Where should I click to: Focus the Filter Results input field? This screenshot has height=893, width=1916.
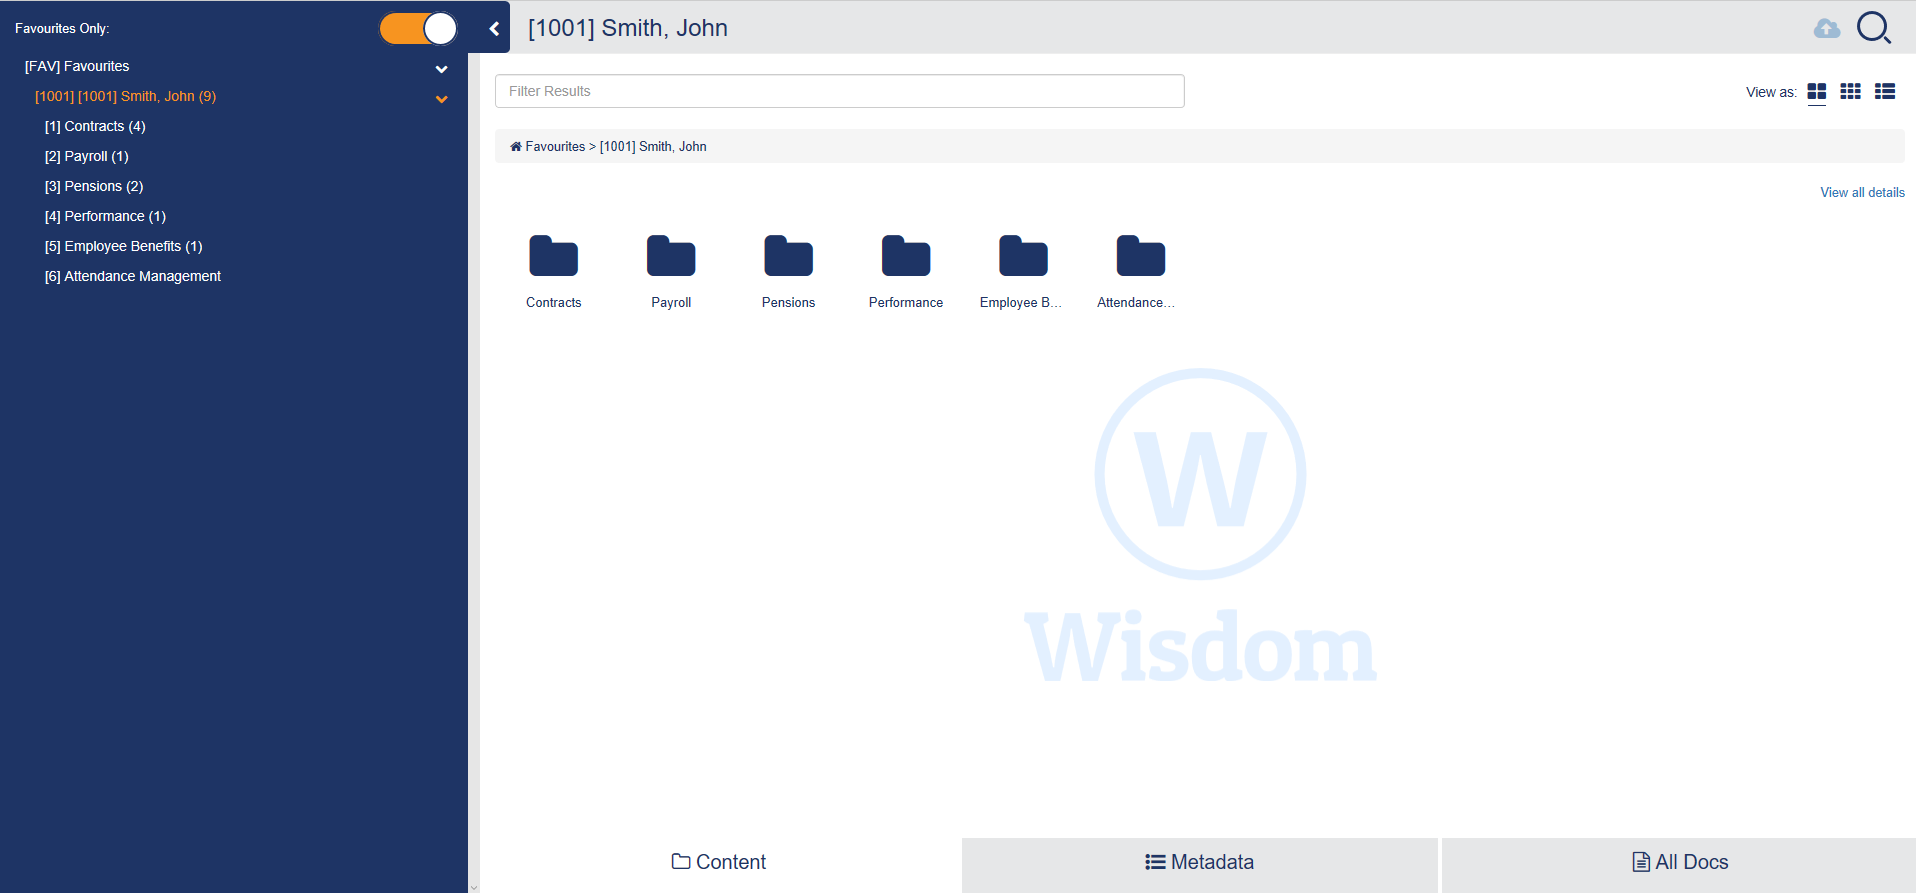pos(840,91)
